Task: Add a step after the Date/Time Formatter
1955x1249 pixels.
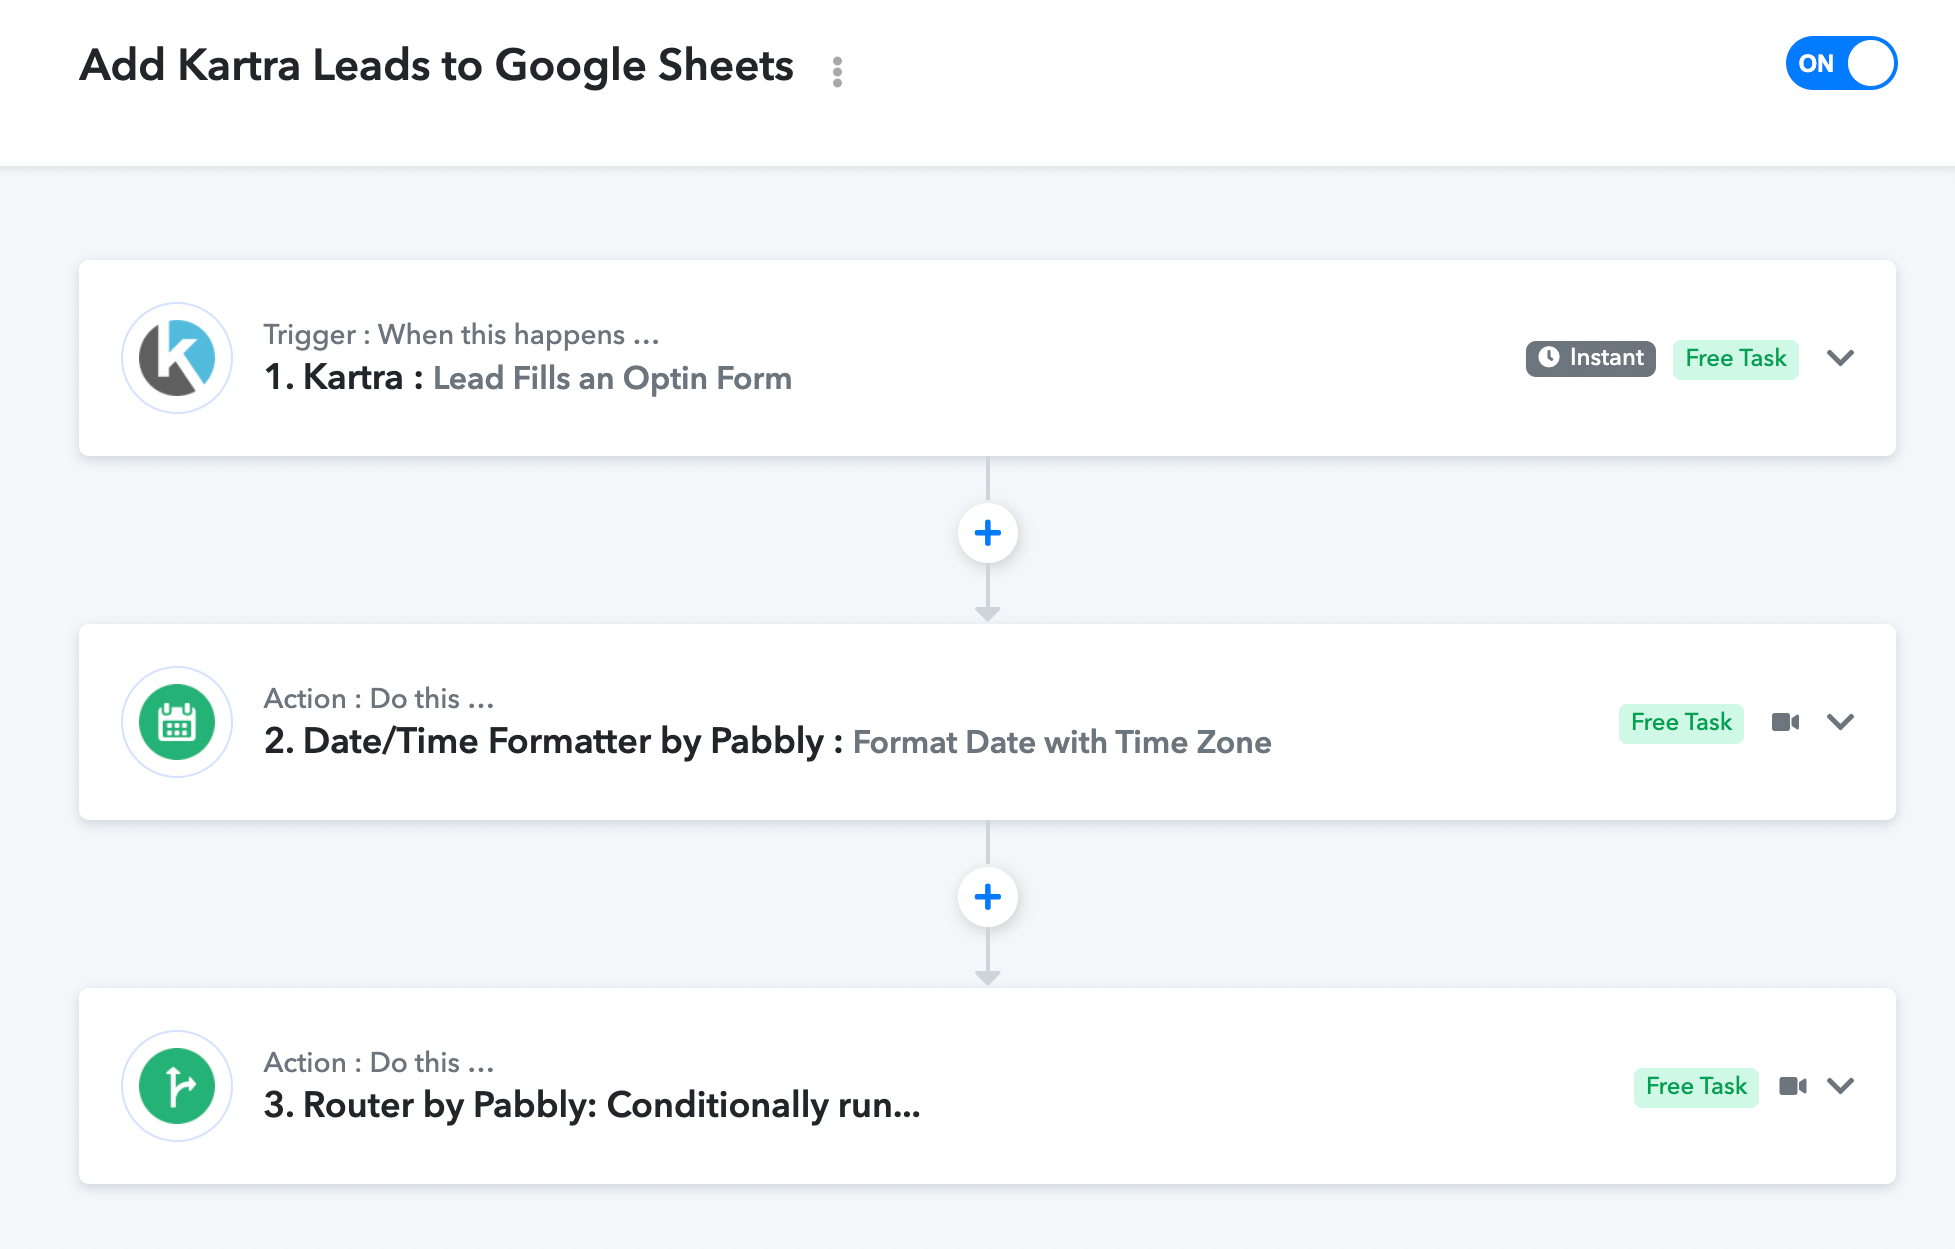Action: pyautogui.click(x=988, y=897)
